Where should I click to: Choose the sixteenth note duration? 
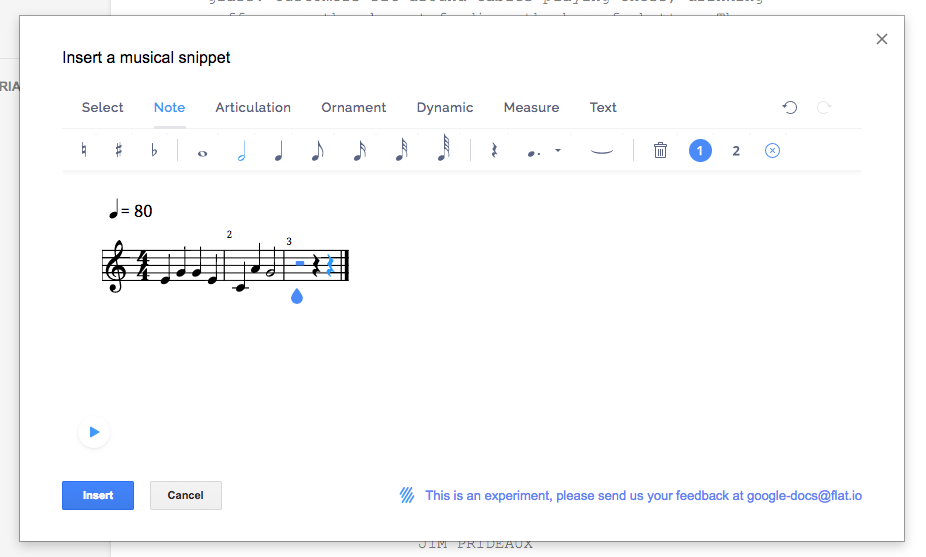[x=359, y=151]
